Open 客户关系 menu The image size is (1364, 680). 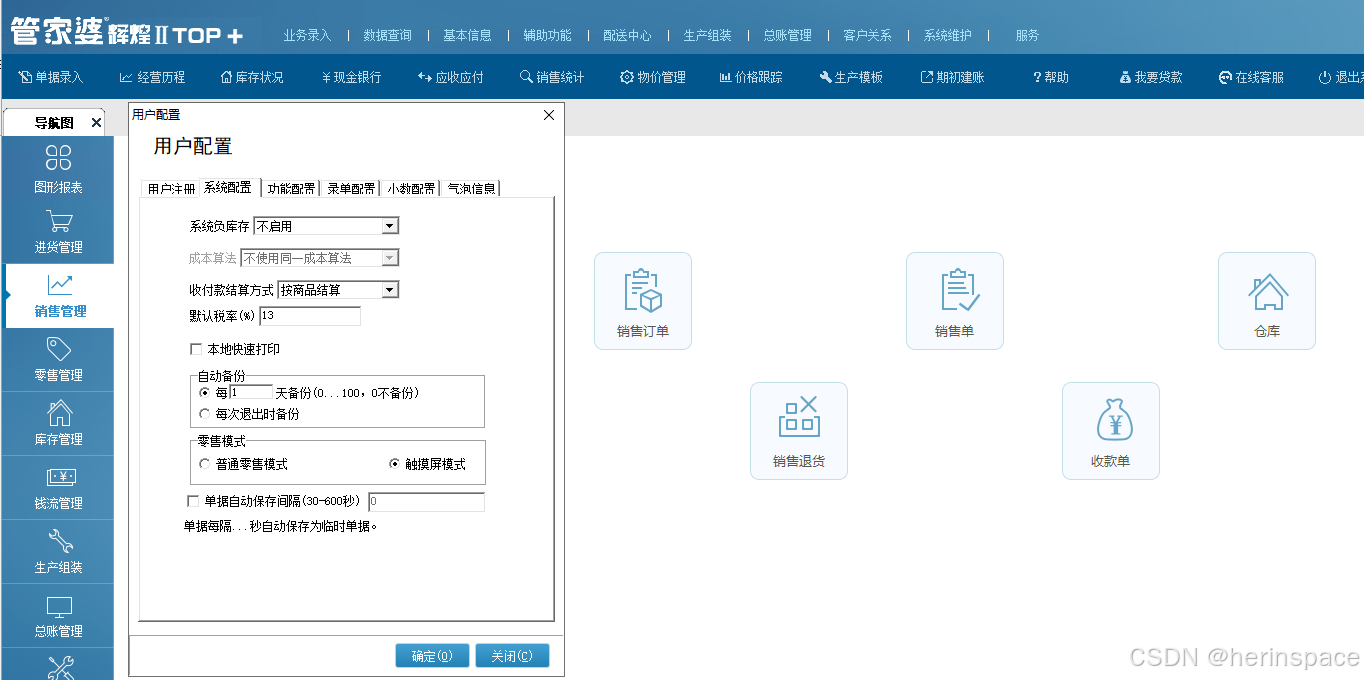click(x=867, y=35)
